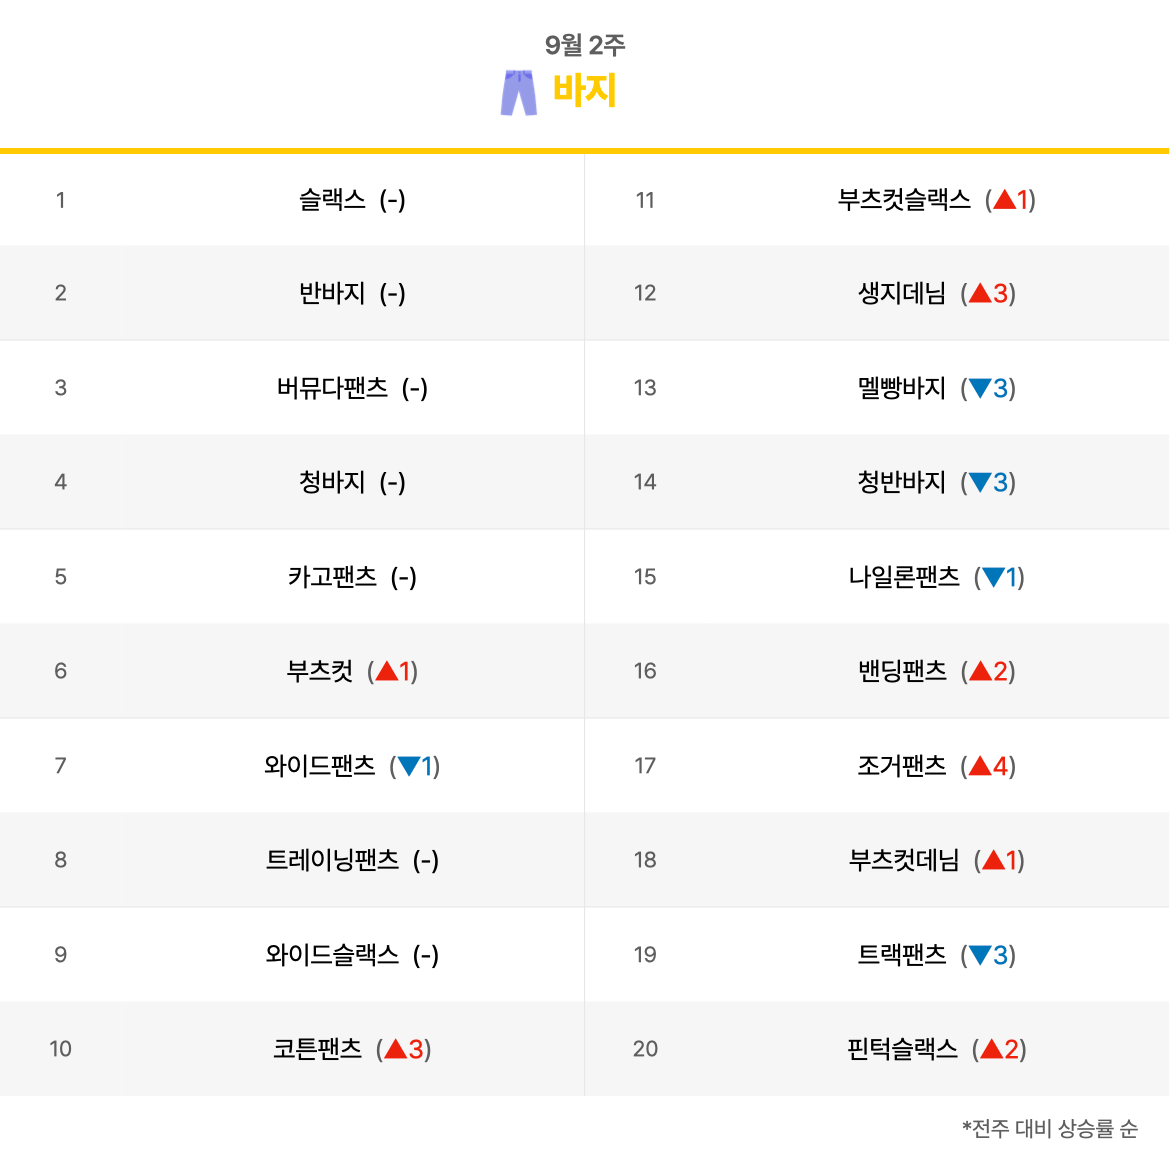Click the 9월 2주 date heading
Image resolution: width=1170 pixels, height=1170 pixels.
[x=584, y=46]
